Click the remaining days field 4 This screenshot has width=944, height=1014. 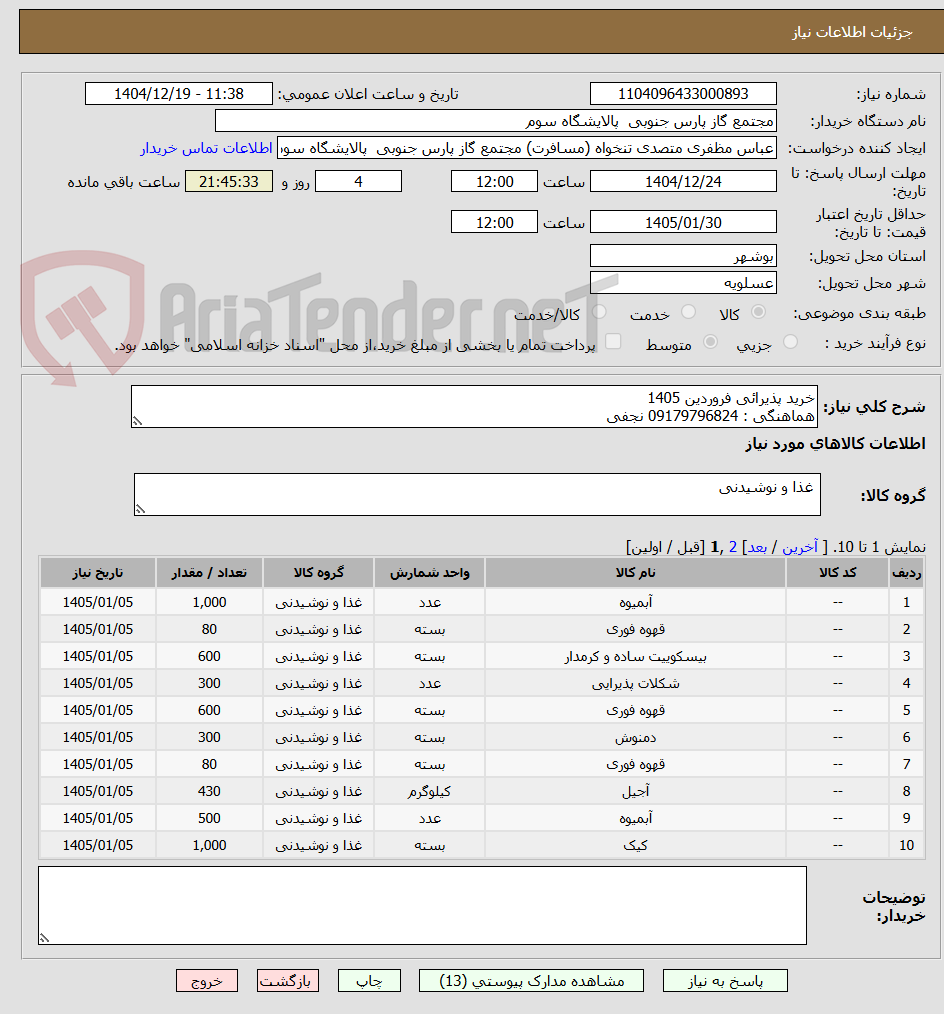click(358, 182)
